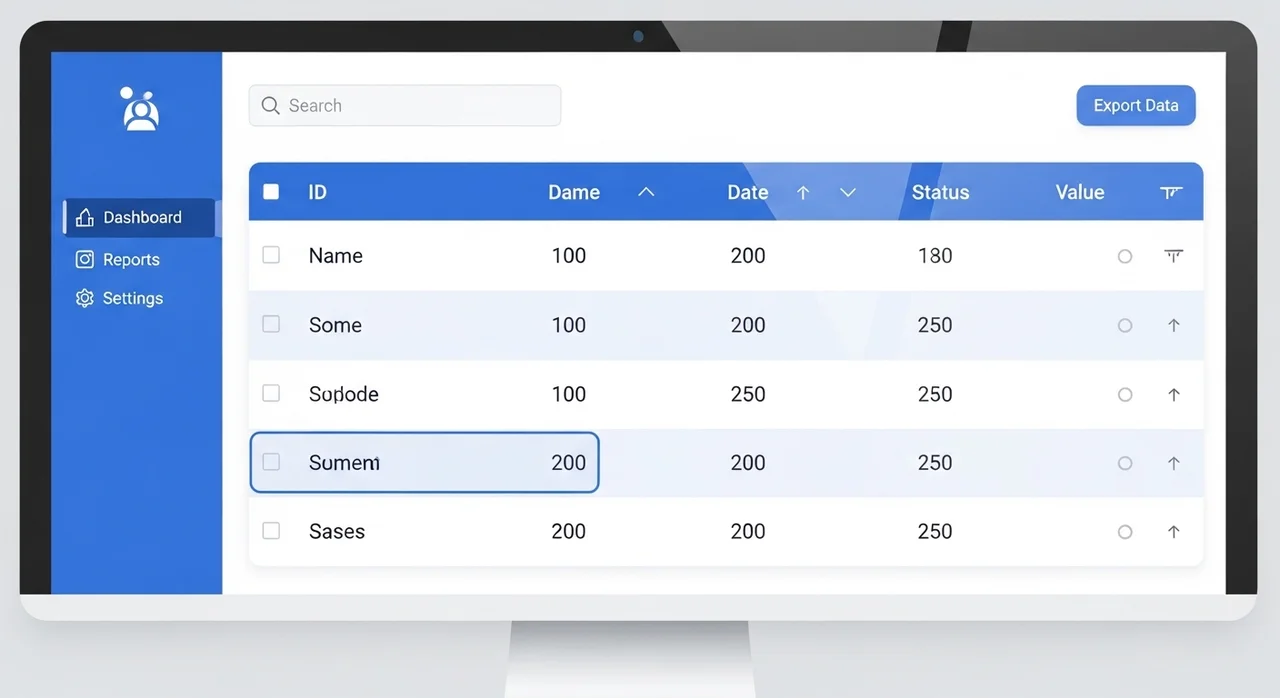The image size is (1280, 698).
Task: Click the Export Data button
Action: (1136, 105)
